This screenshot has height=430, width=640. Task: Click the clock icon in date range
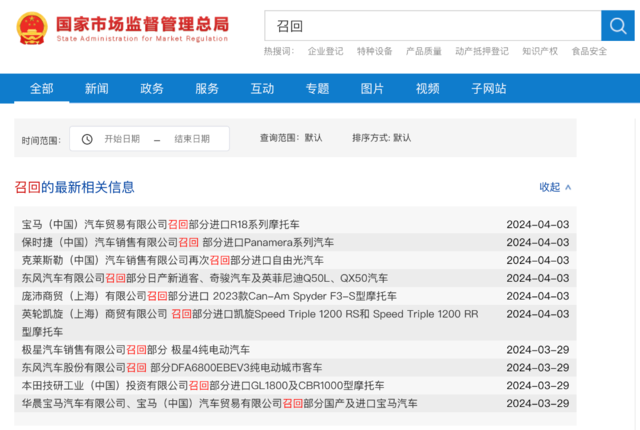pos(87,139)
